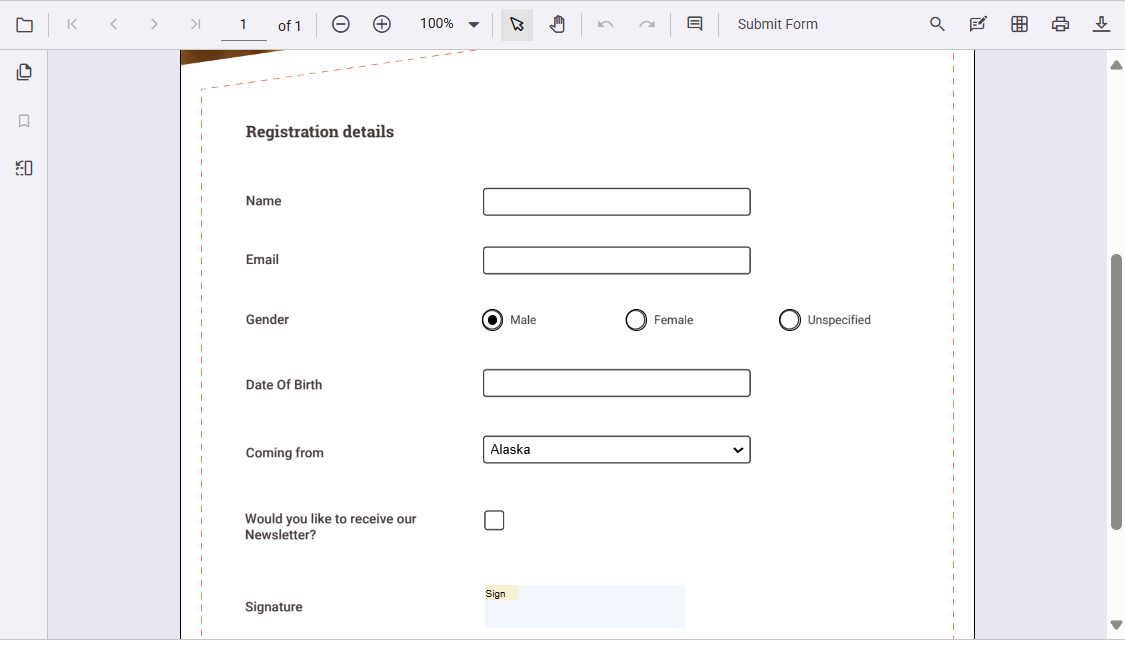
Task: Jump to the first page using navigation arrow
Action: click(72, 24)
